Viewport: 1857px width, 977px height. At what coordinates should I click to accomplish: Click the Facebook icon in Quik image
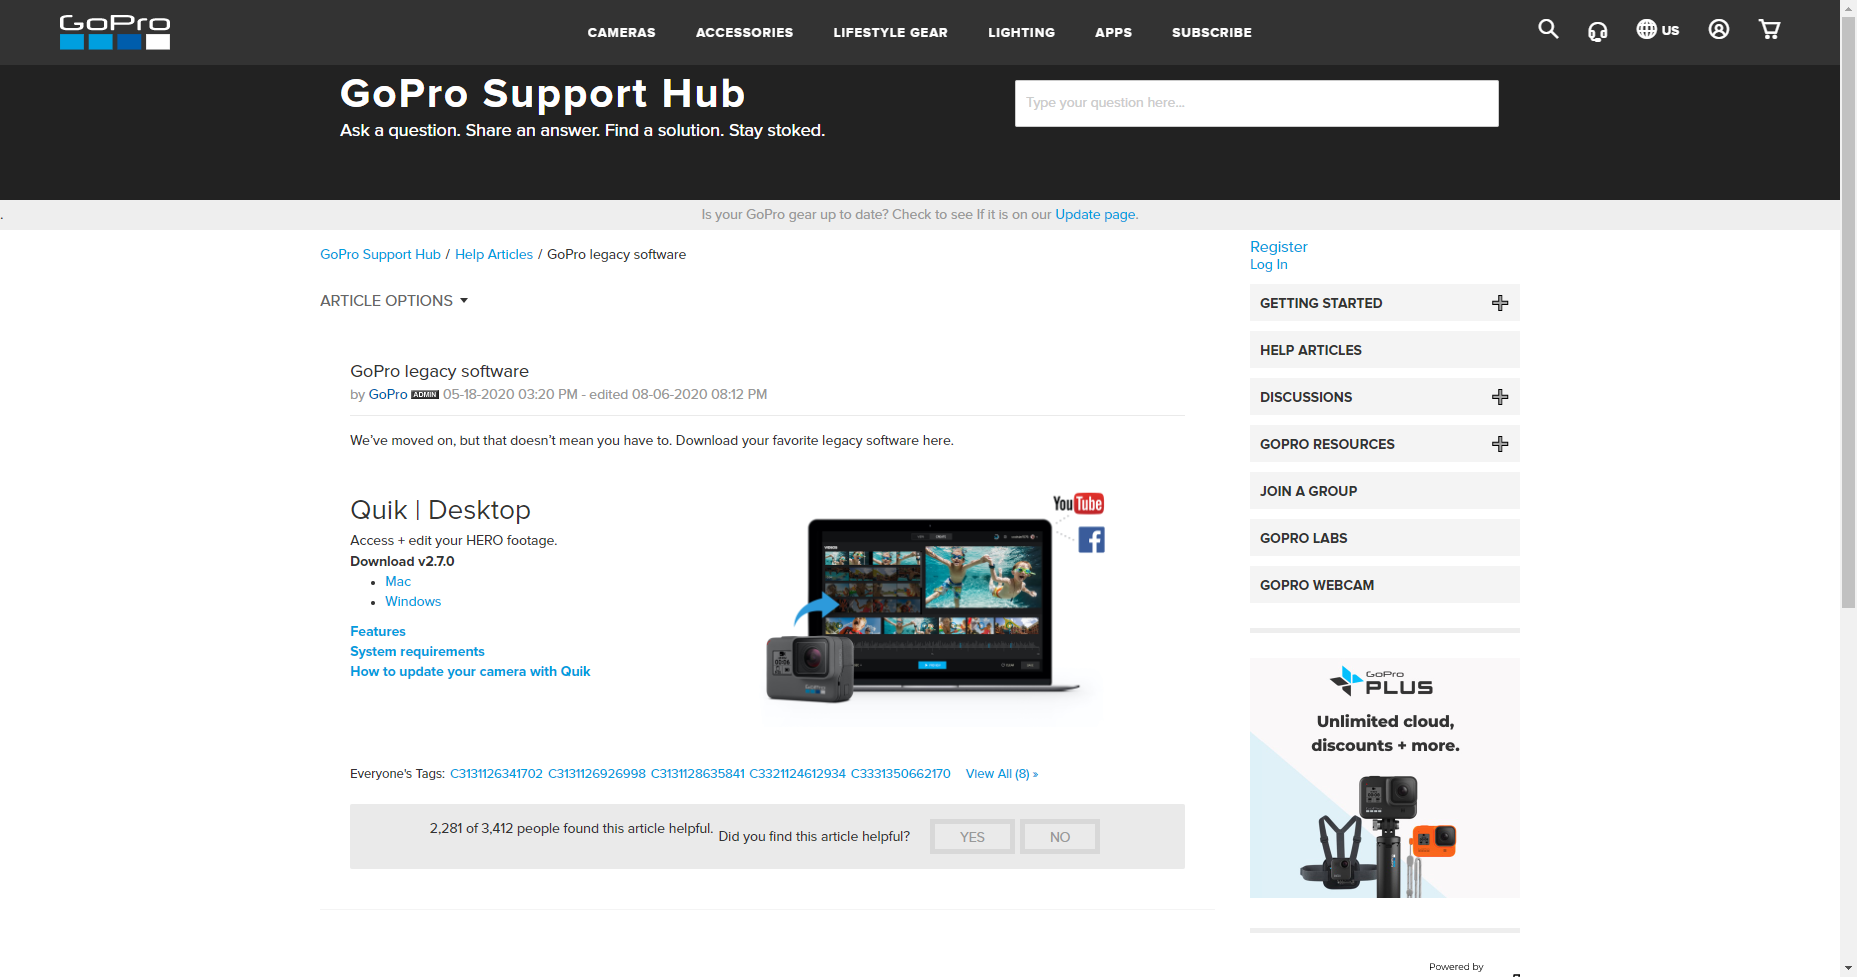click(x=1091, y=540)
